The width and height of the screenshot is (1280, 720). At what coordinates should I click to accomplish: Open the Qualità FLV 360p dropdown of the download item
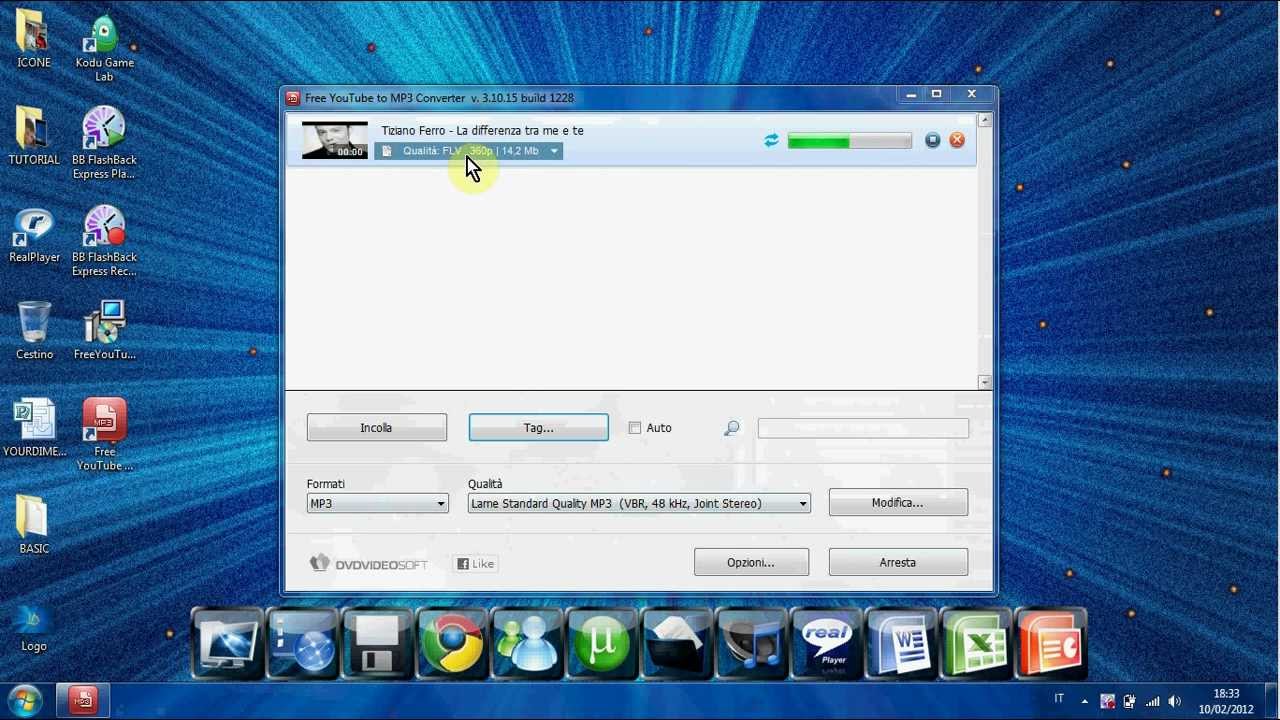coord(470,151)
